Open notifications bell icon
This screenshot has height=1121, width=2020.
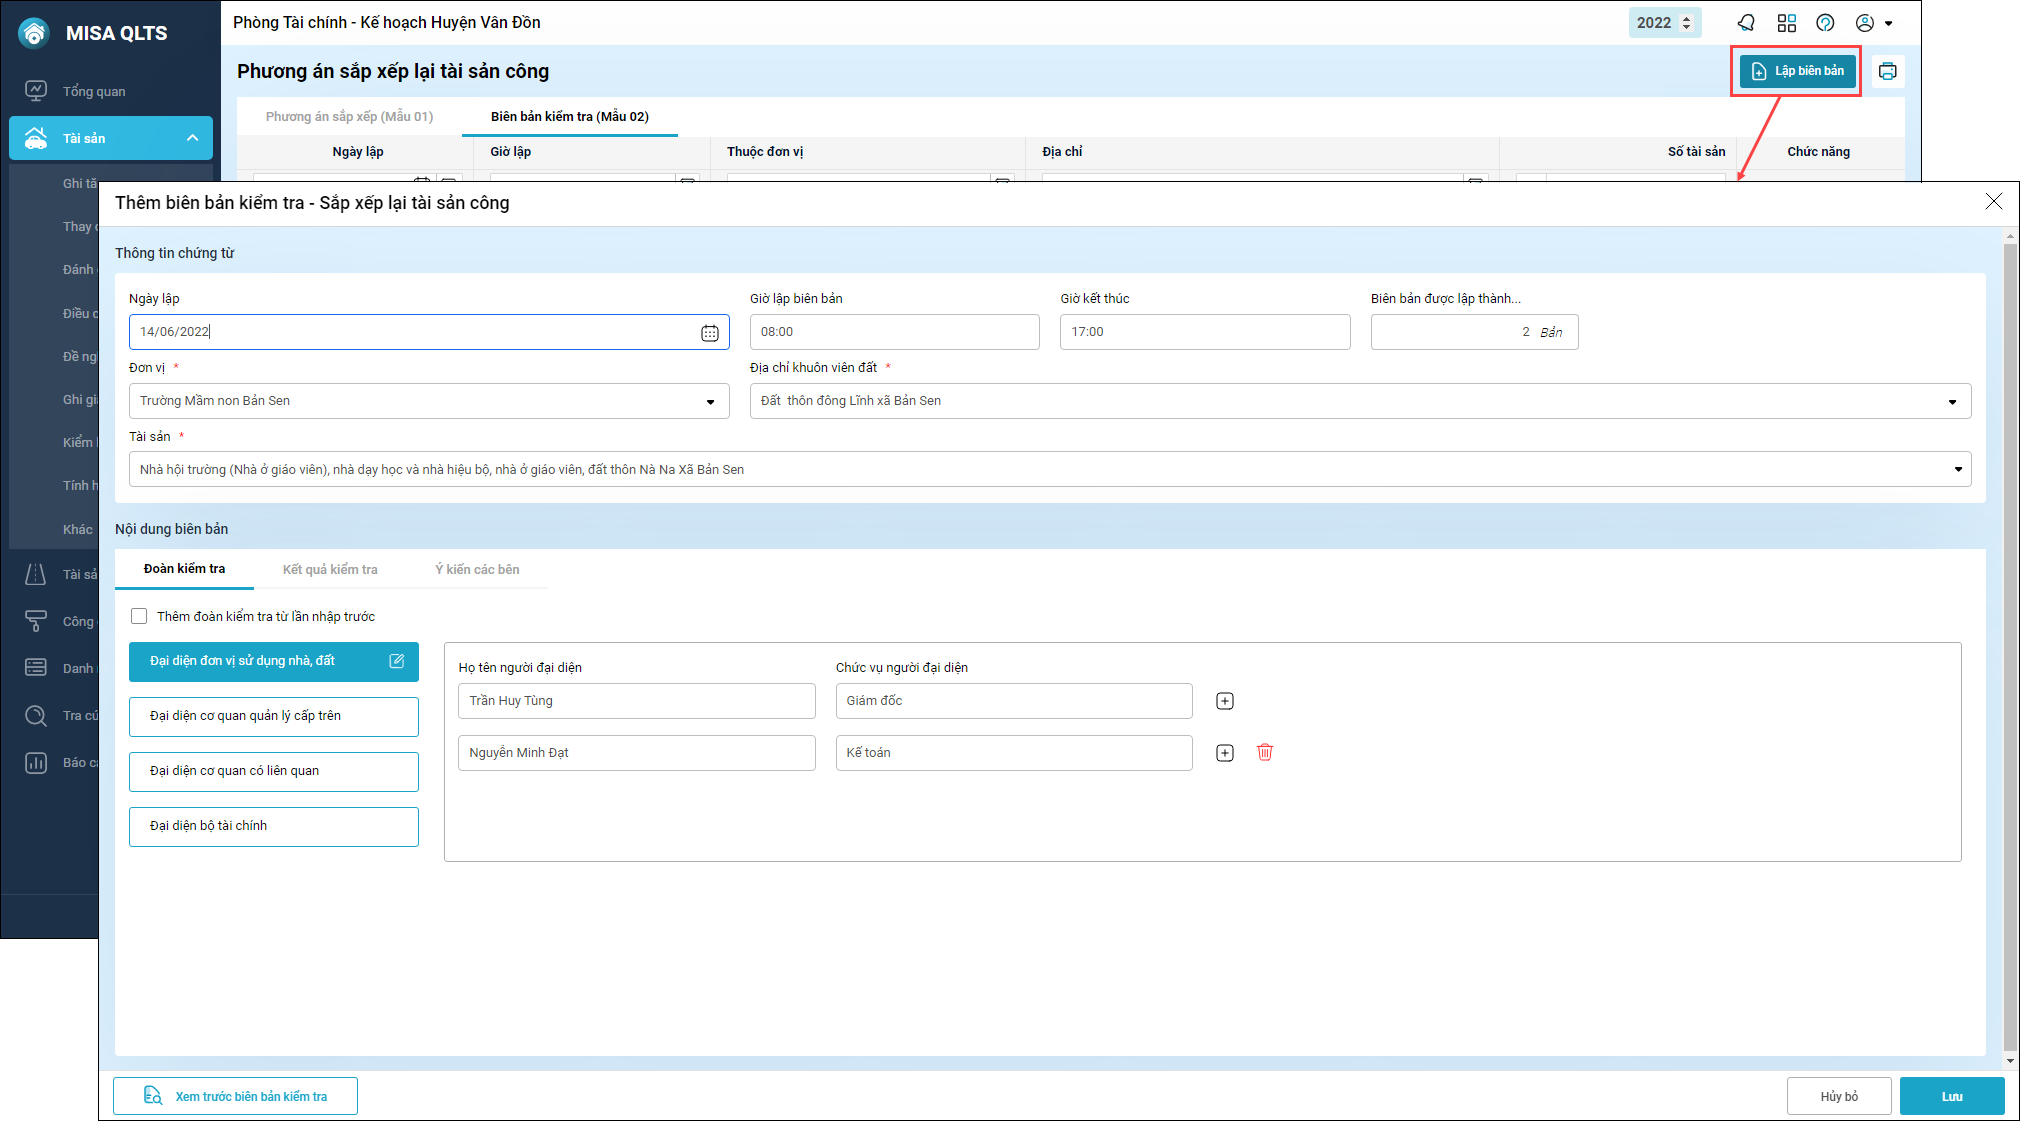[1746, 23]
